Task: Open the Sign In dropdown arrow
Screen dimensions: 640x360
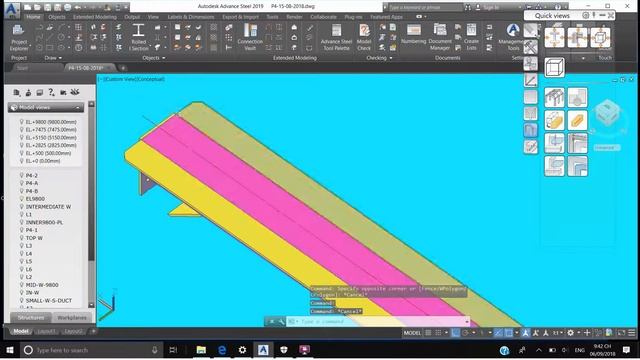Action: [520, 7]
